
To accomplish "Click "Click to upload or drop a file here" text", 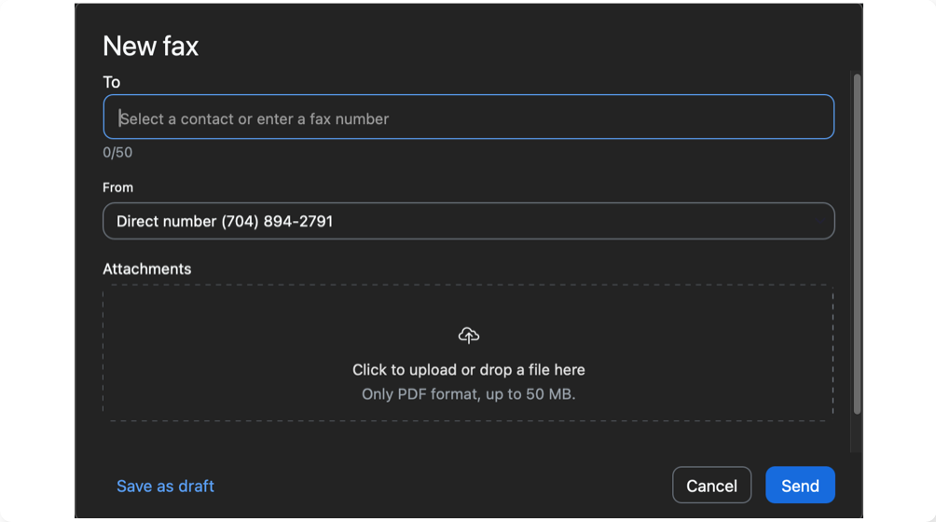I will pyautogui.click(x=468, y=369).
